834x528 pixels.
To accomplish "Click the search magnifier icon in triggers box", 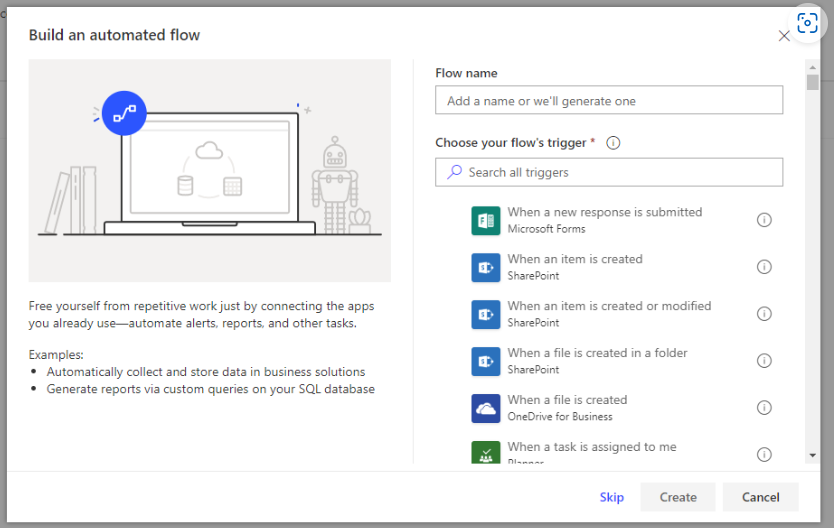I will click(x=454, y=172).
